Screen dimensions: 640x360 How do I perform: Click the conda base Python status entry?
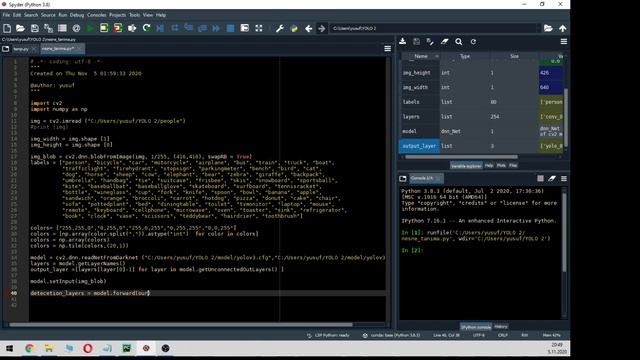(391, 335)
